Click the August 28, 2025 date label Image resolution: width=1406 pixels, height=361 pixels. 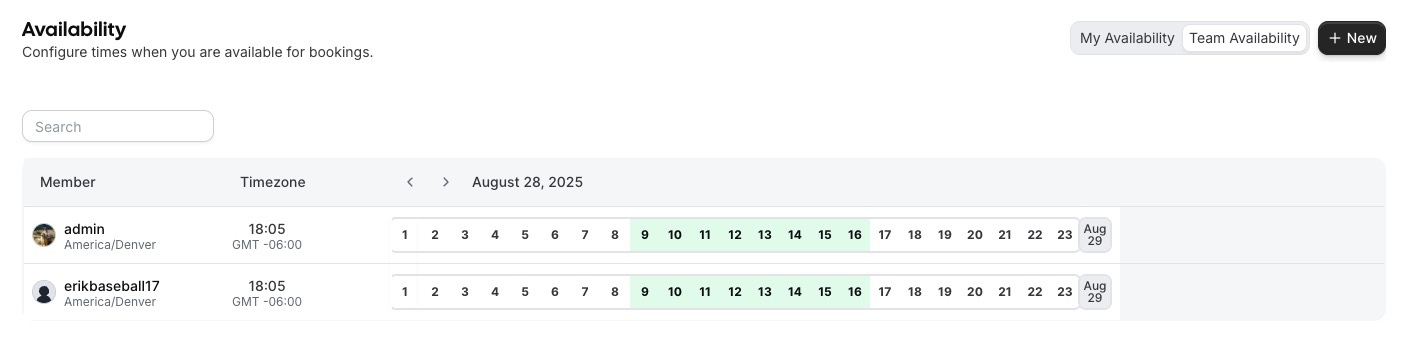(527, 182)
